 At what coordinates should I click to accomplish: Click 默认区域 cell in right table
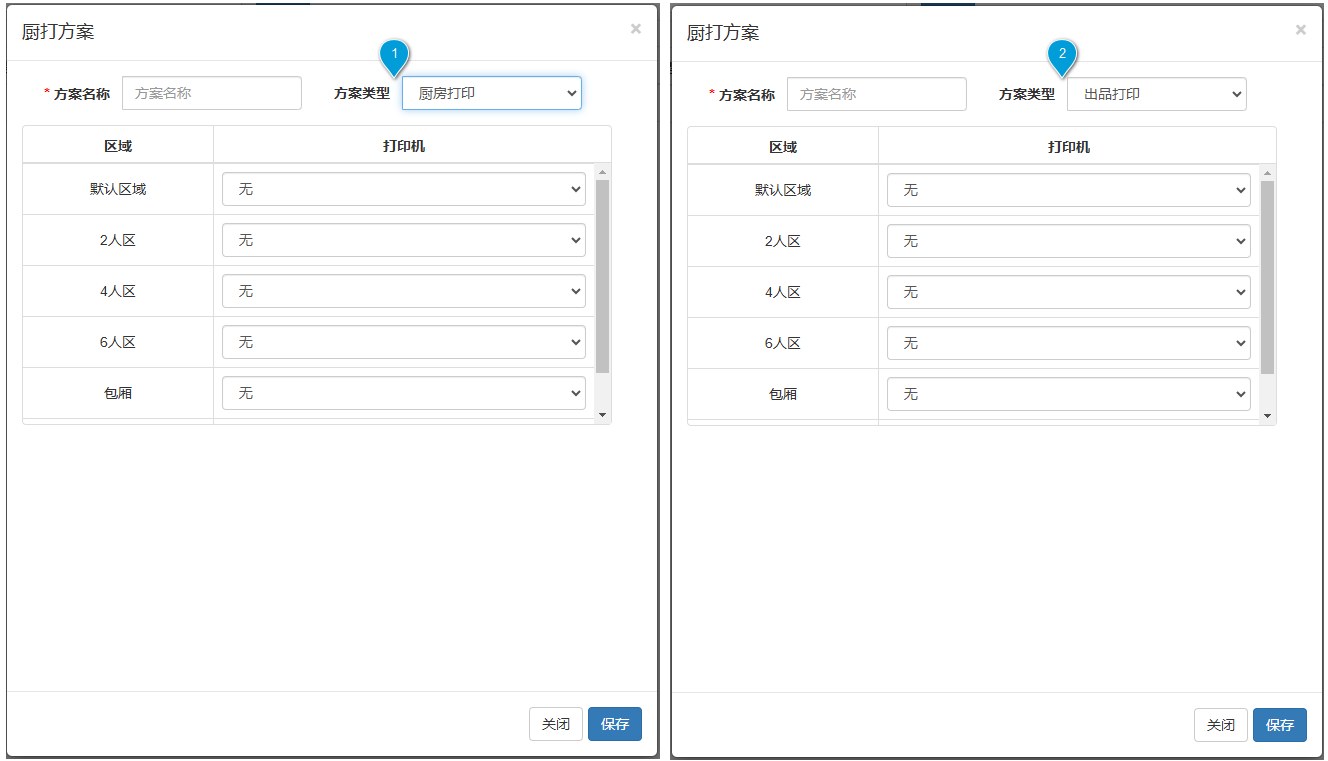(x=783, y=190)
